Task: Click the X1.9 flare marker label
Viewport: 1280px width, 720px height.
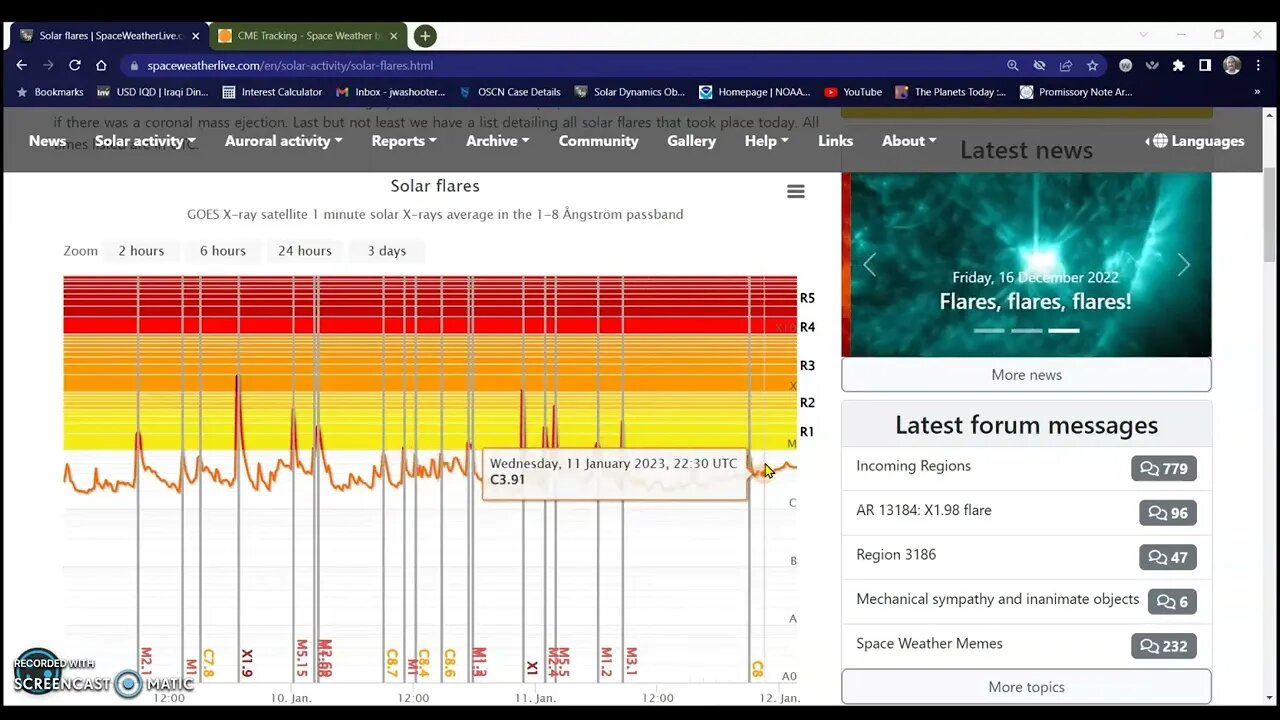Action: click(247, 661)
